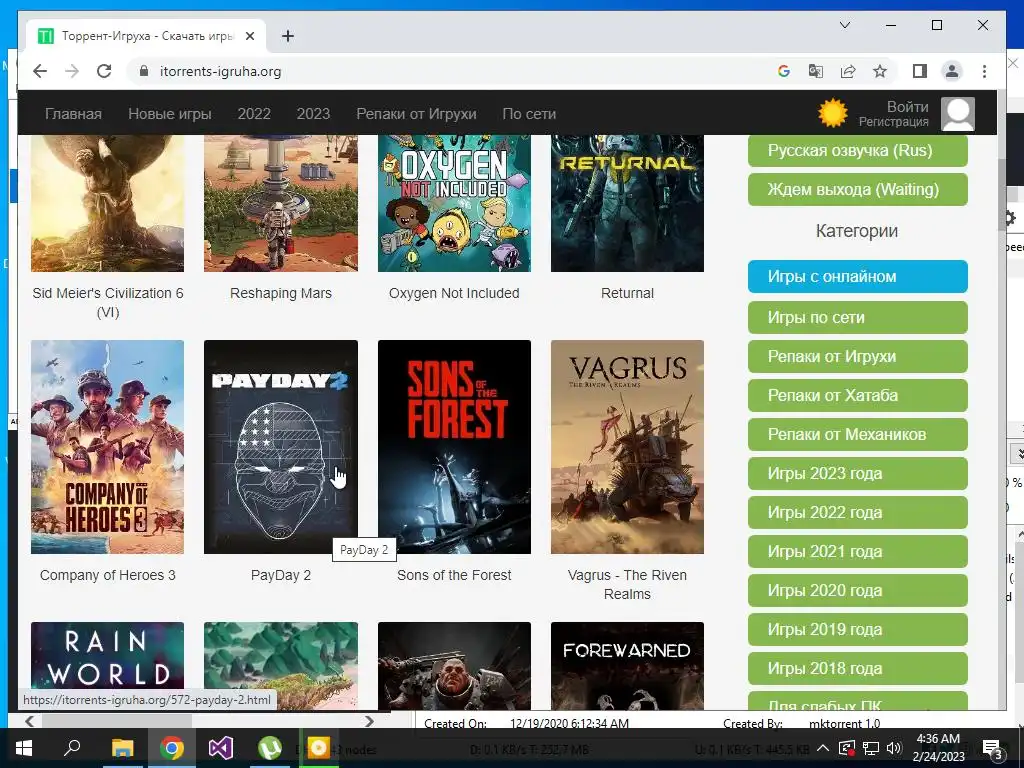Open the Sons of the Forest cover
The height and width of the screenshot is (768, 1024).
click(x=454, y=447)
